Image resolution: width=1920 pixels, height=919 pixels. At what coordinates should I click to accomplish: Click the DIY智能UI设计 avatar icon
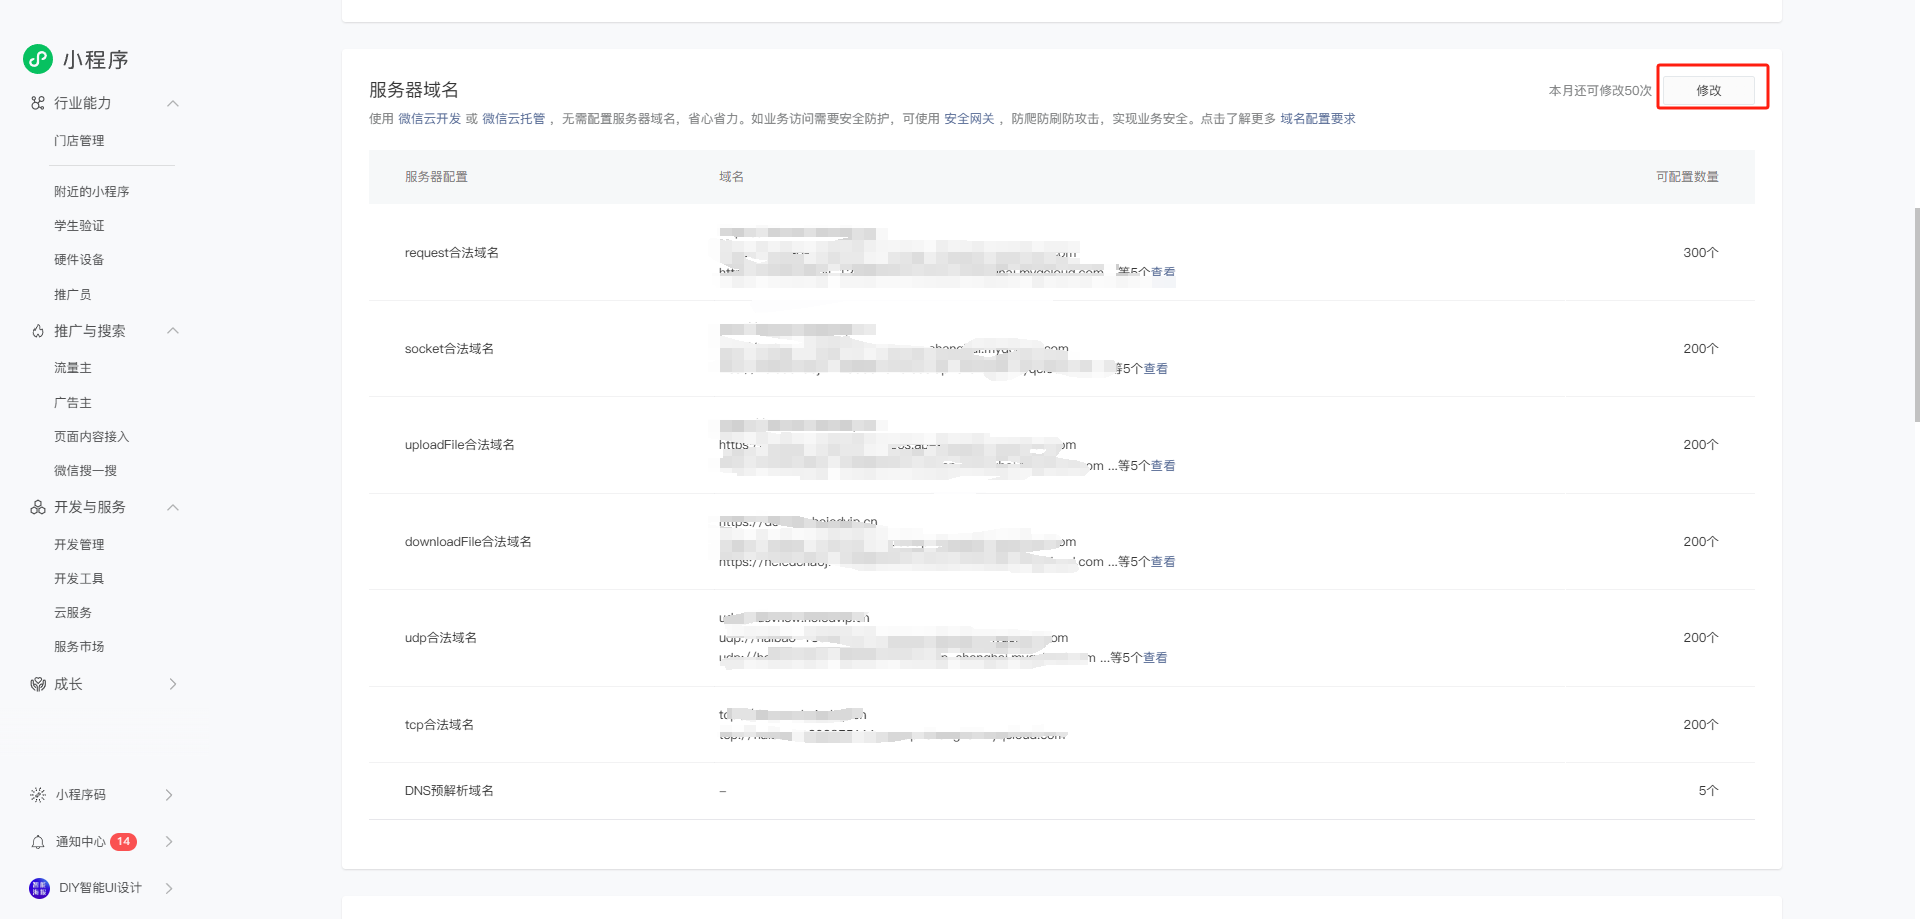(39, 888)
